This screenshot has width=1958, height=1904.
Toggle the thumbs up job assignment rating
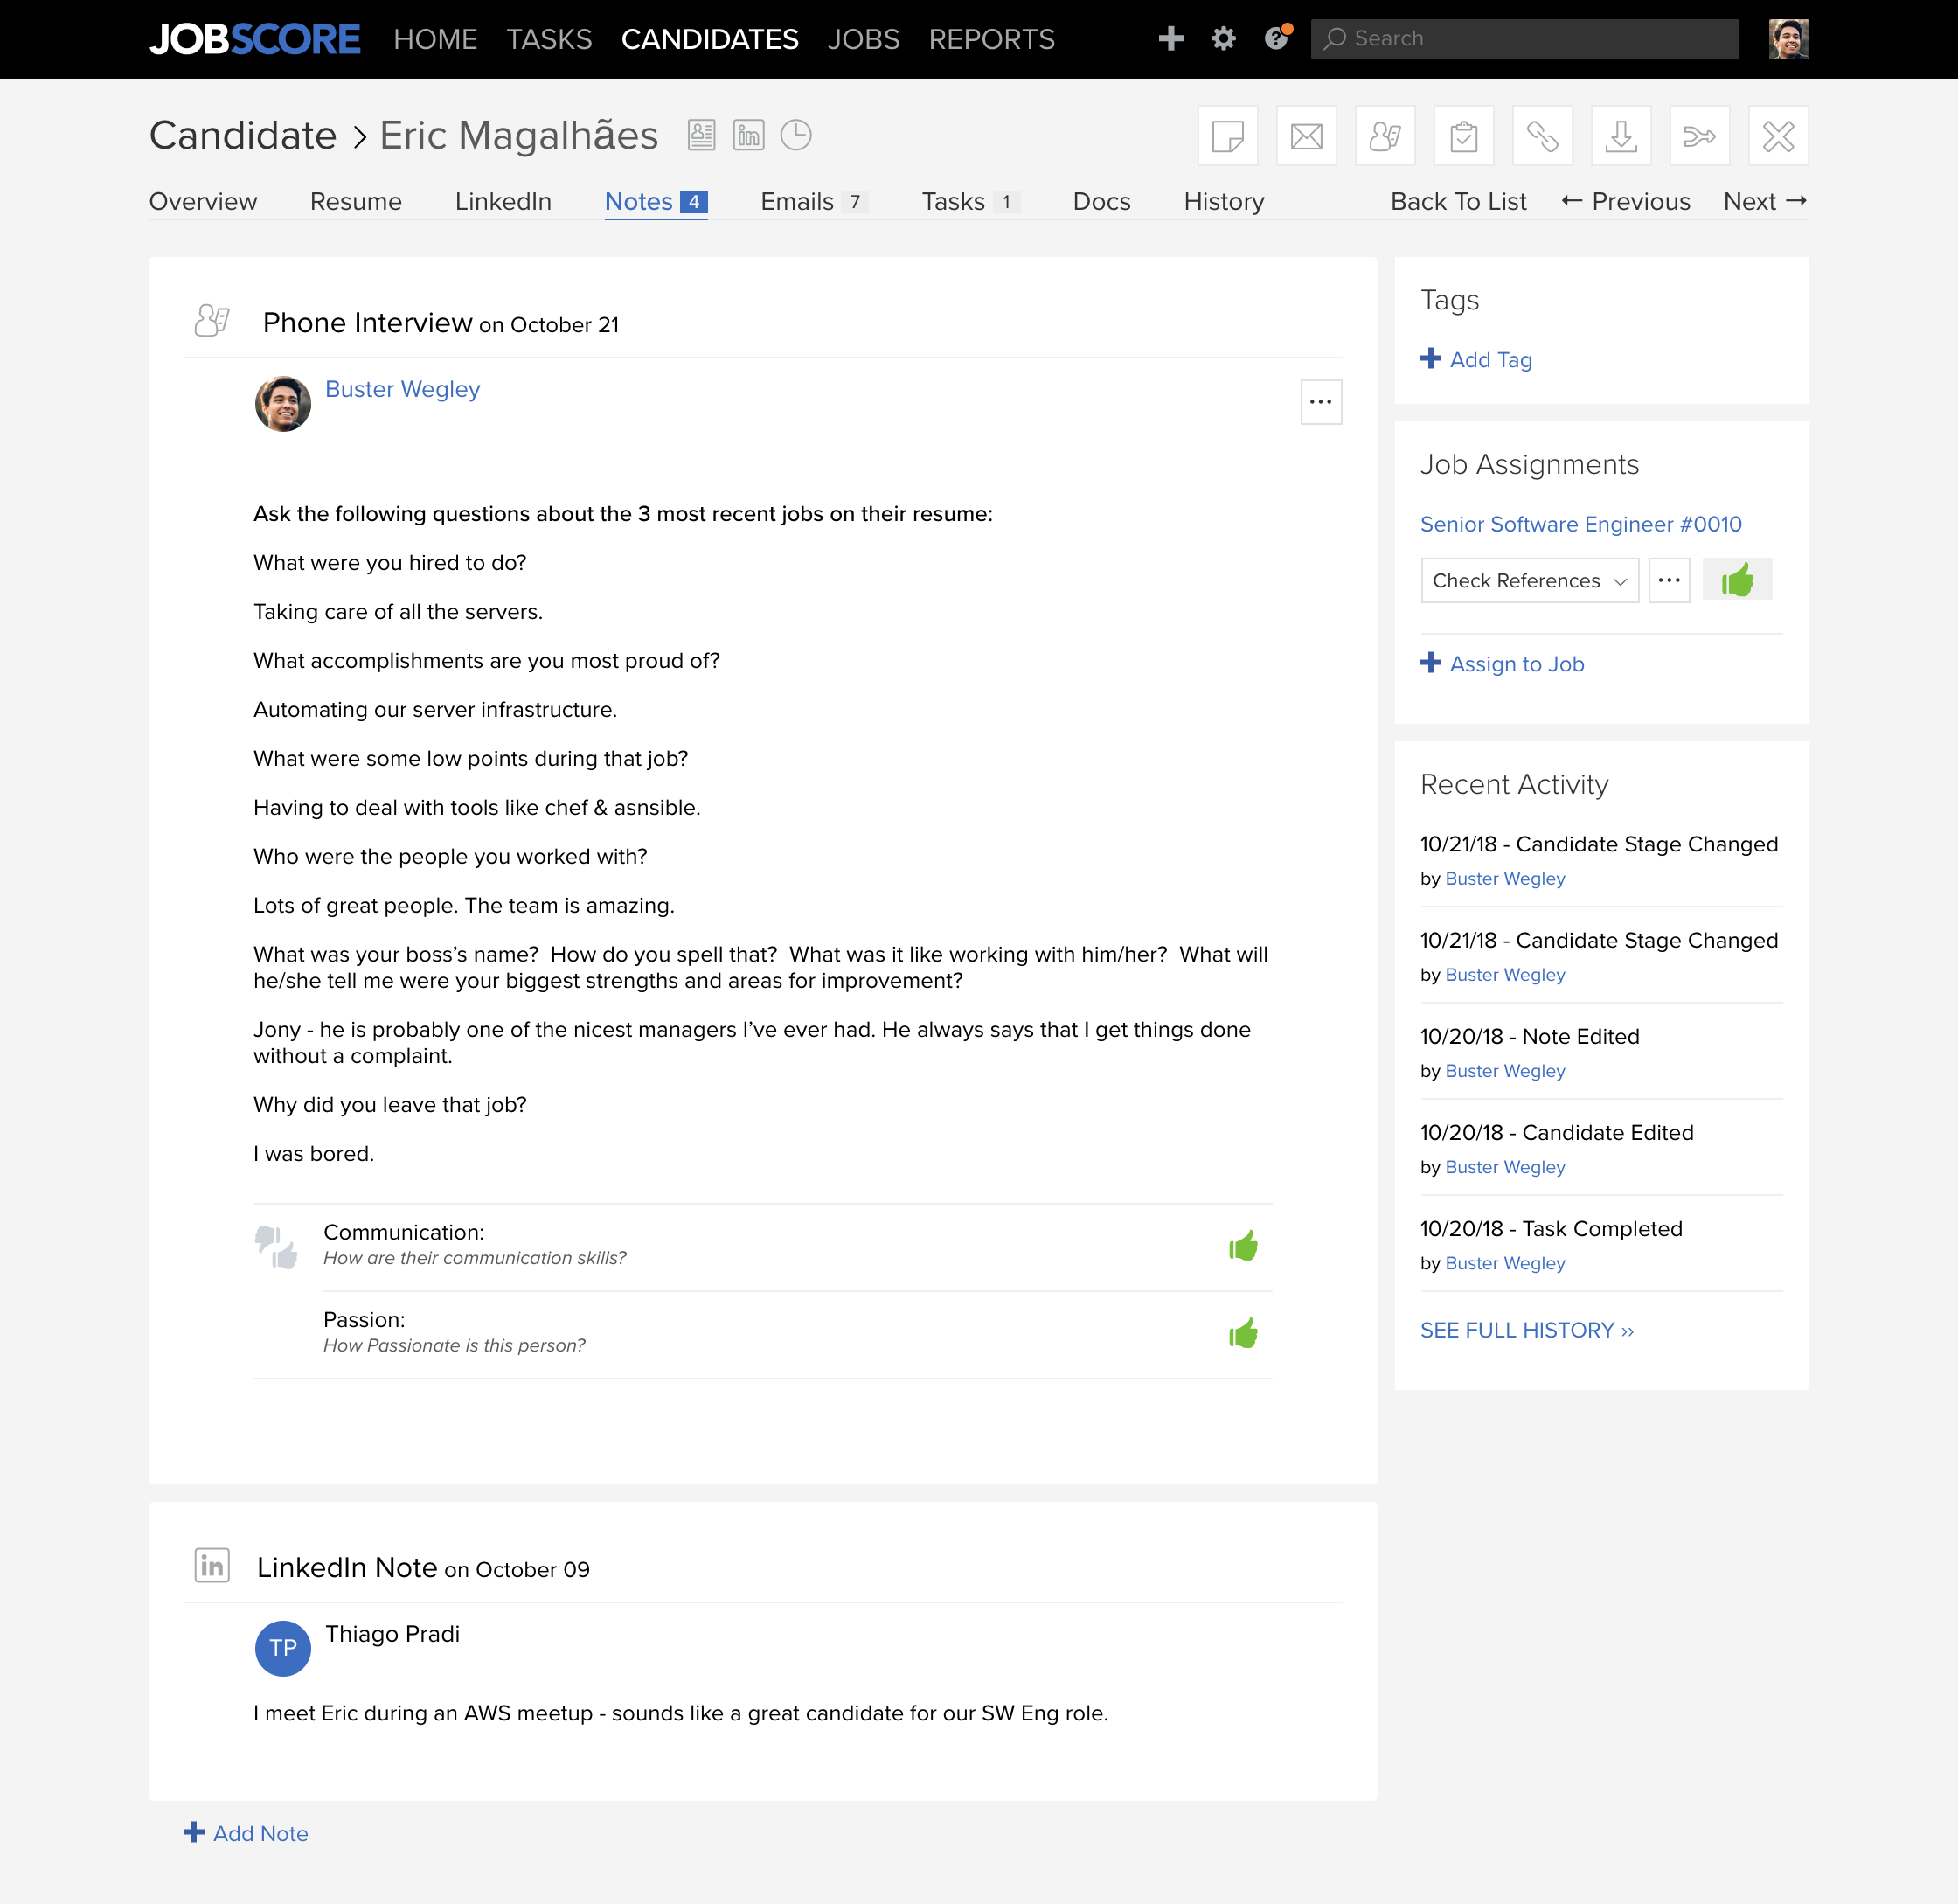[1736, 580]
